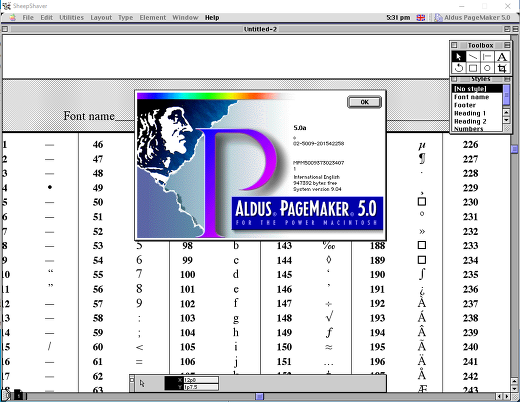Select the Pointer tool in Toolbox
This screenshot has width=520, height=402.
point(458,57)
